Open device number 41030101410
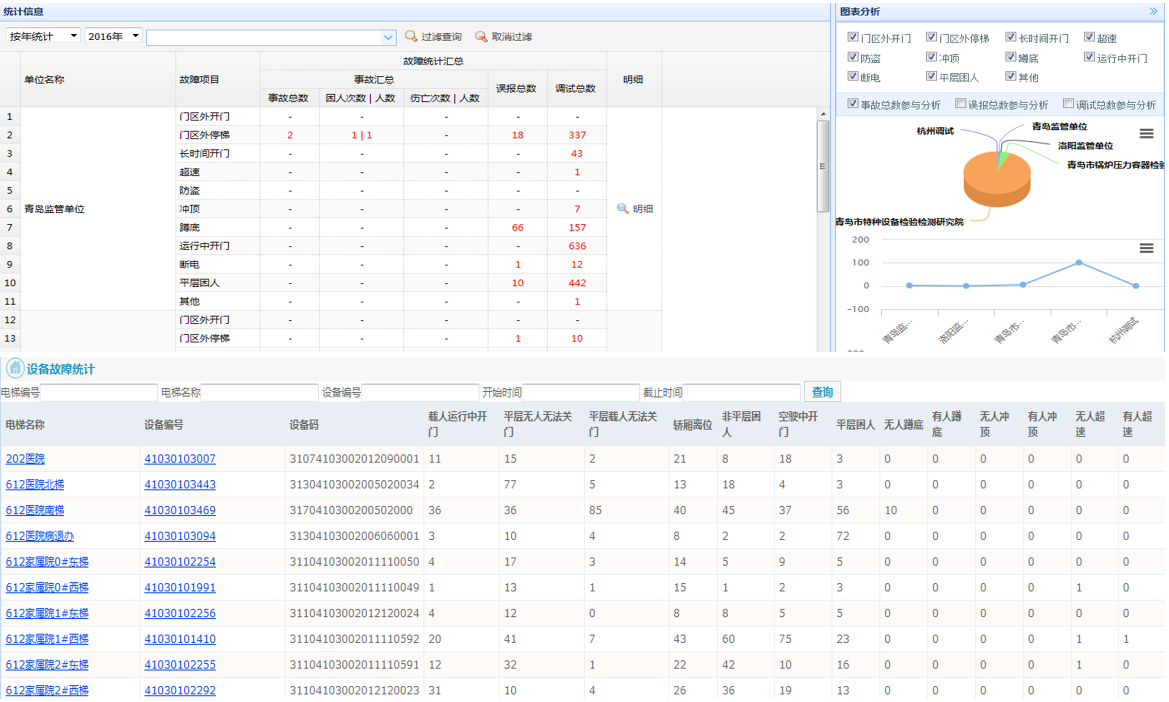This screenshot has width=1169, height=702. click(180, 639)
